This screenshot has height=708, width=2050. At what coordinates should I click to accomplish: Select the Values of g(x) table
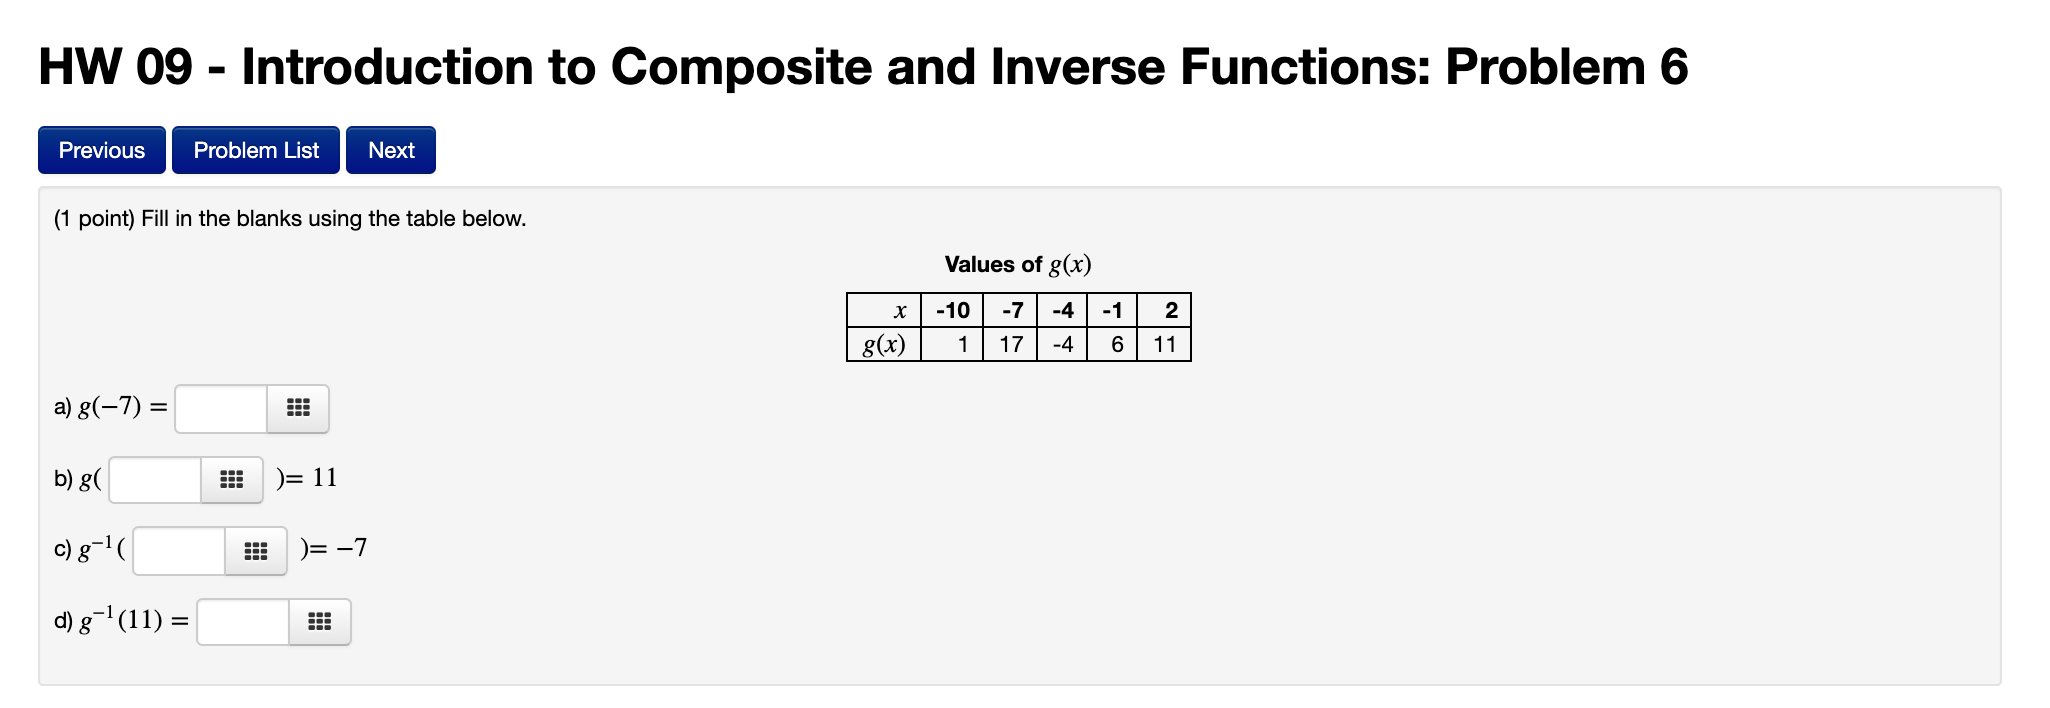1018,326
